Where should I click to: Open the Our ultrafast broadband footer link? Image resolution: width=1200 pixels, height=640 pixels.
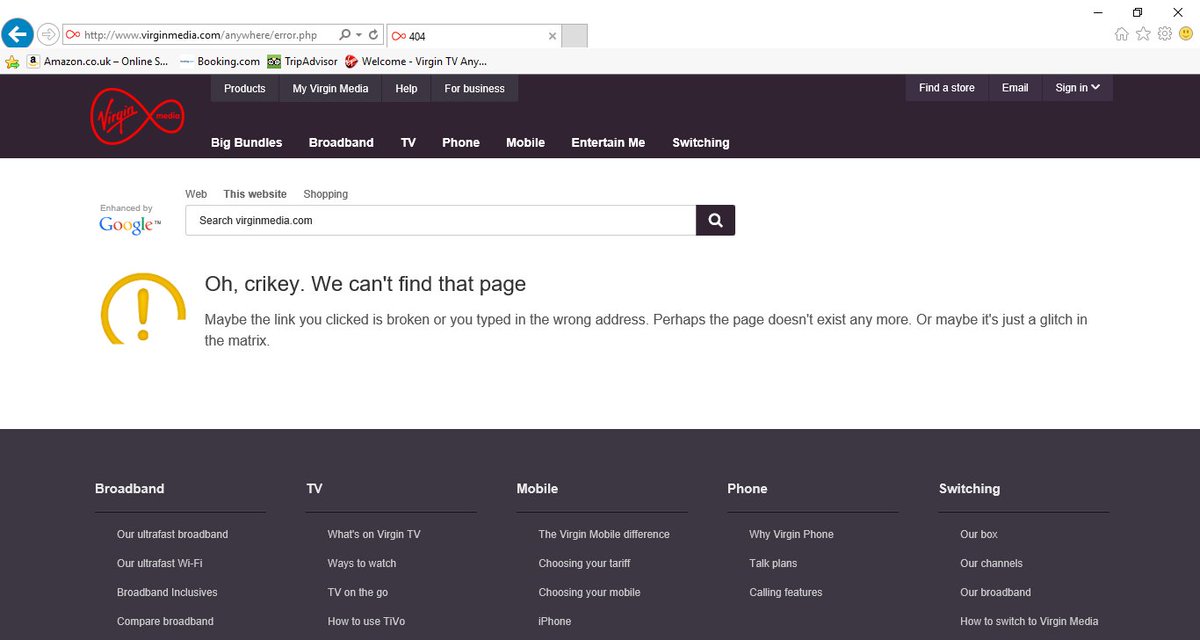click(172, 534)
